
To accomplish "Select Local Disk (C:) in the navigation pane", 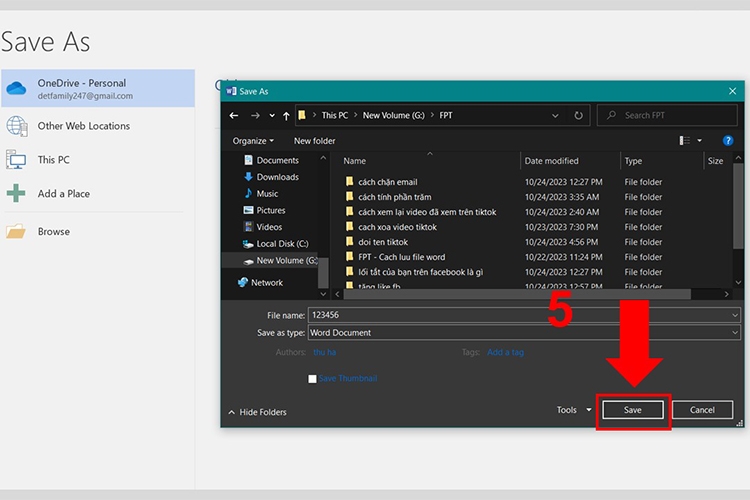I will (x=282, y=244).
